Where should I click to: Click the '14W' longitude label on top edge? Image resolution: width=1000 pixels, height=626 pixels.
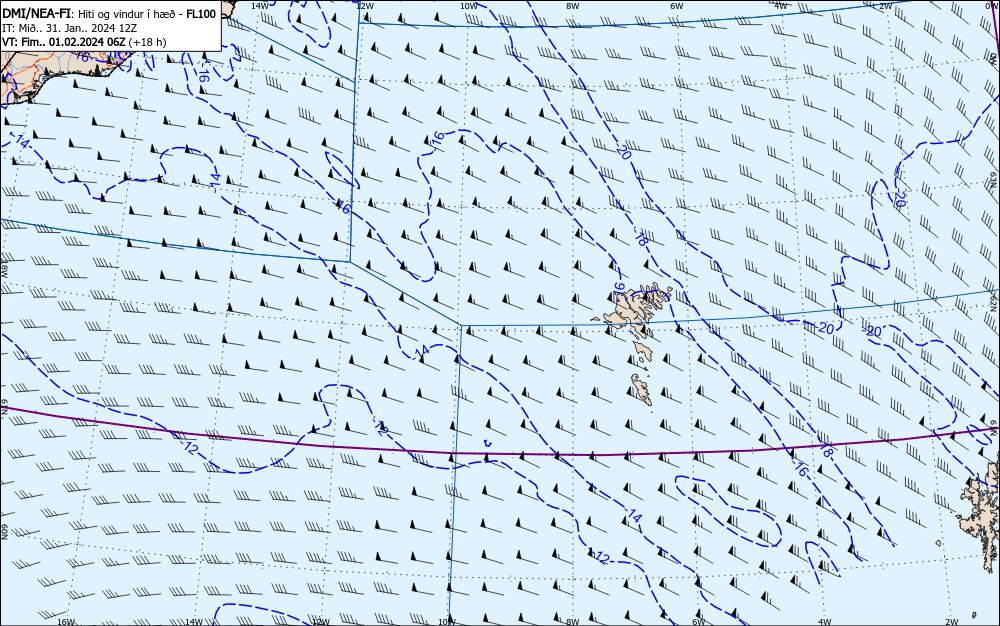(260, 5)
